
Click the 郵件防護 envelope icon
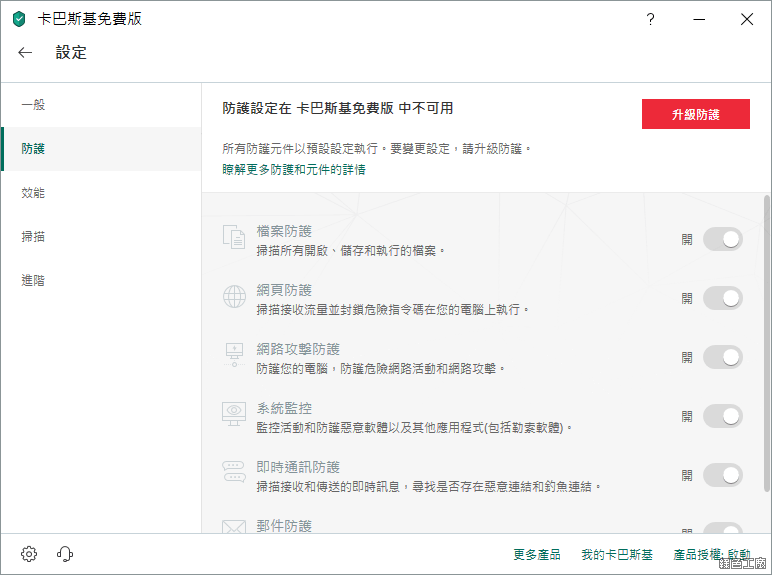[234, 527]
